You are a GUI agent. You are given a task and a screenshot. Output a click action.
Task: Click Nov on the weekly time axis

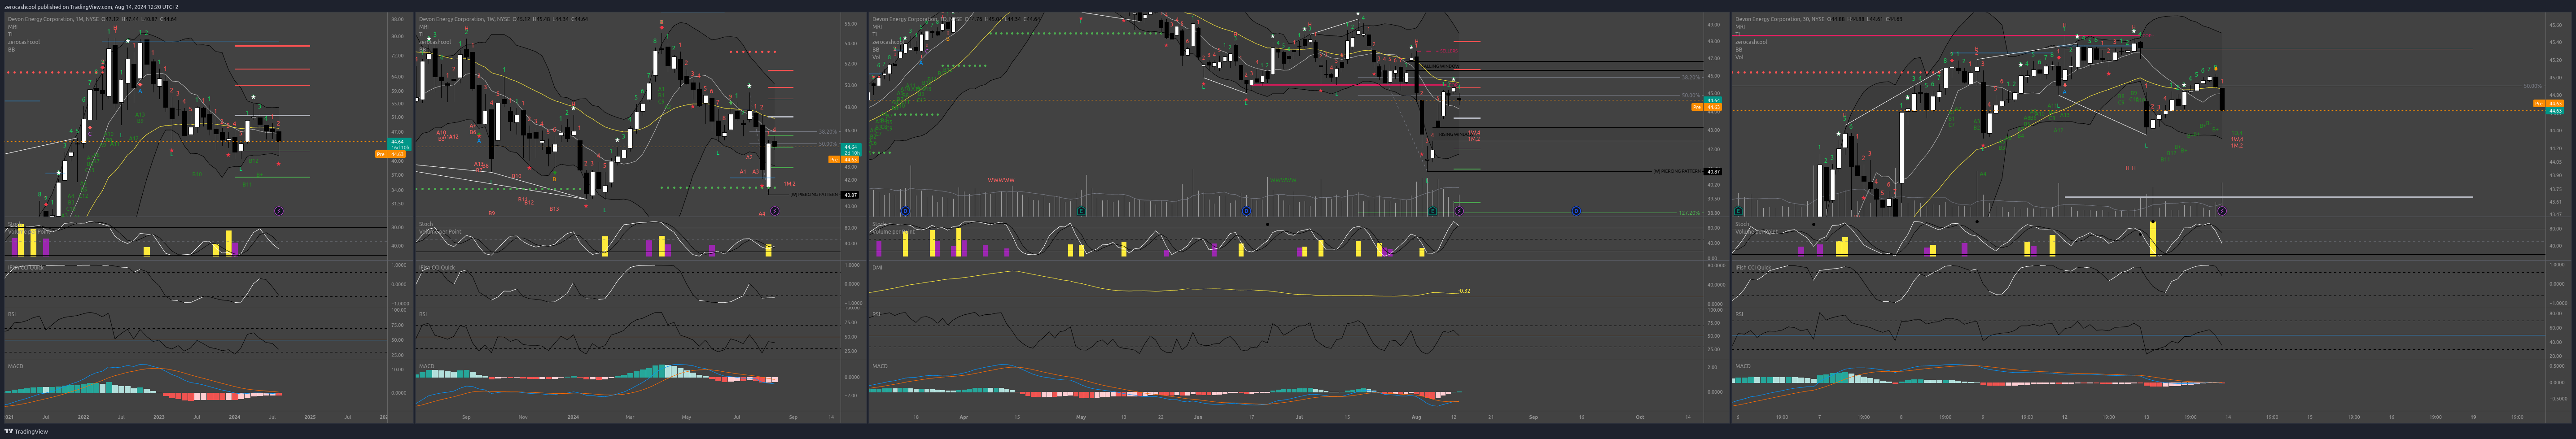click(x=522, y=417)
